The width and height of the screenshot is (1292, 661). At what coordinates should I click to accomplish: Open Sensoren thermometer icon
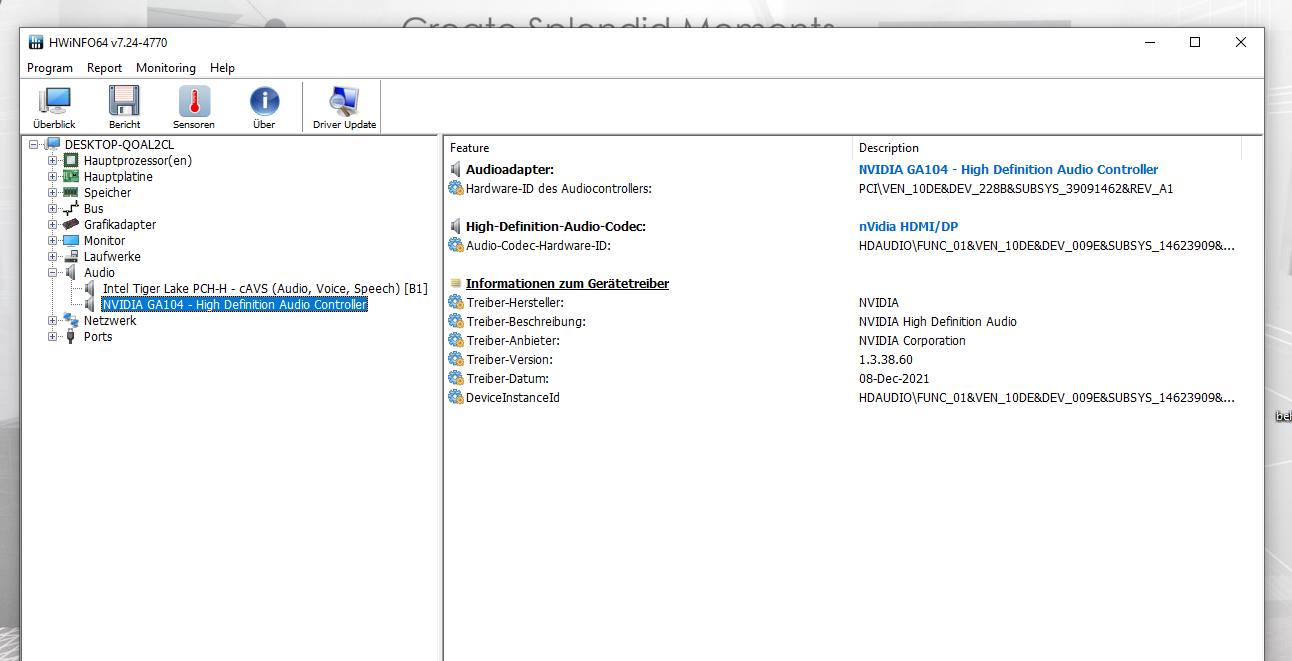click(x=194, y=101)
